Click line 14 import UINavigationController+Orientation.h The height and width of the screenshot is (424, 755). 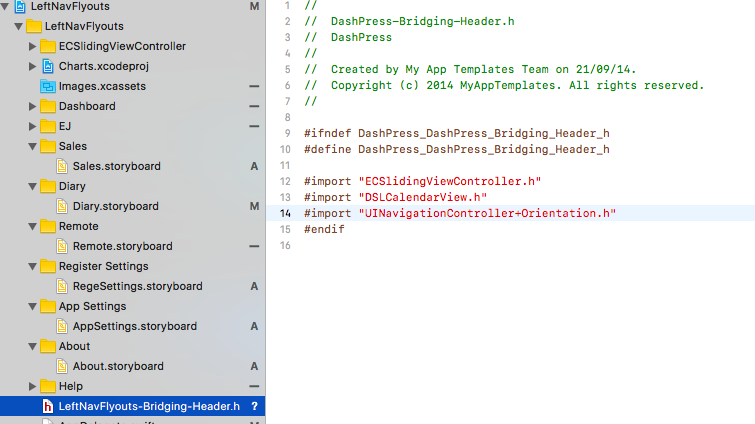(x=460, y=213)
